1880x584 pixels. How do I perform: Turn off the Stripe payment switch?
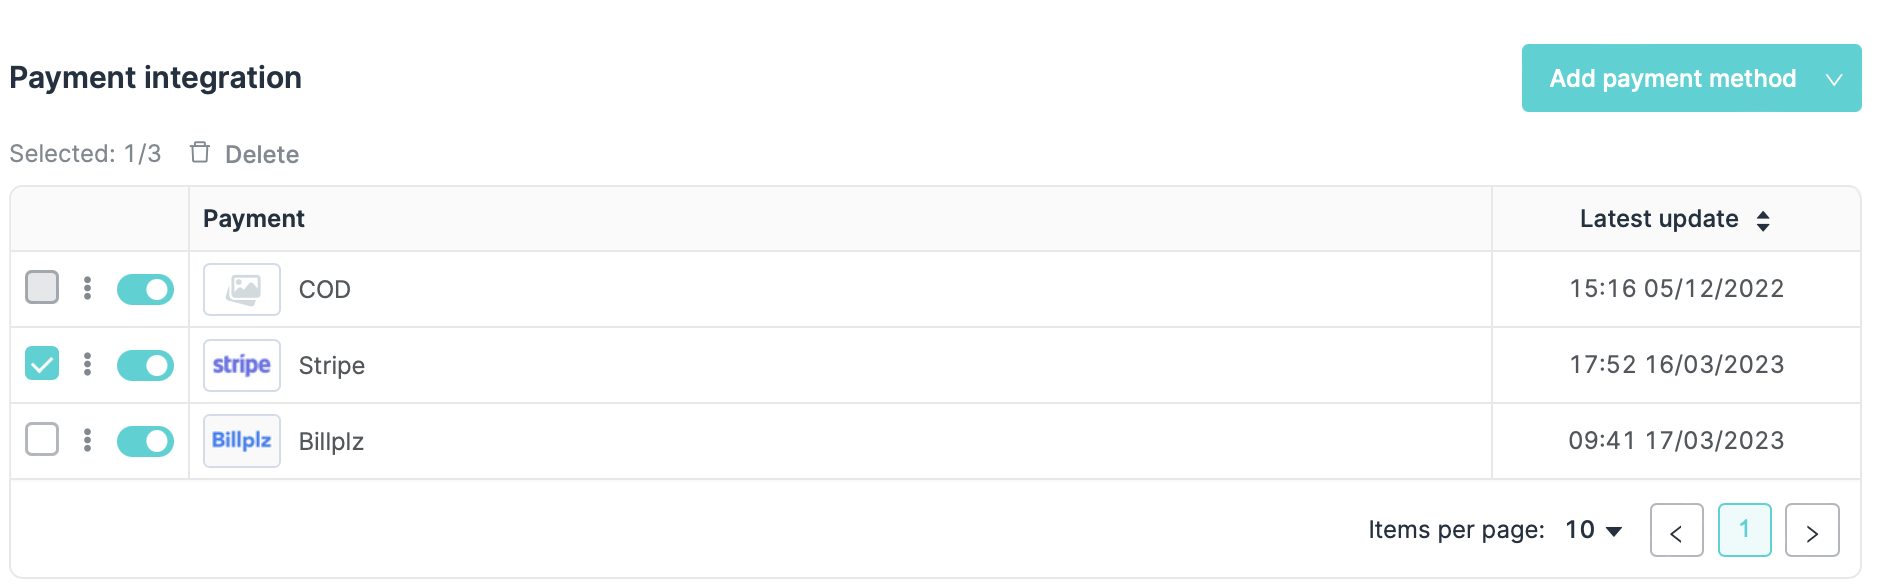click(145, 365)
